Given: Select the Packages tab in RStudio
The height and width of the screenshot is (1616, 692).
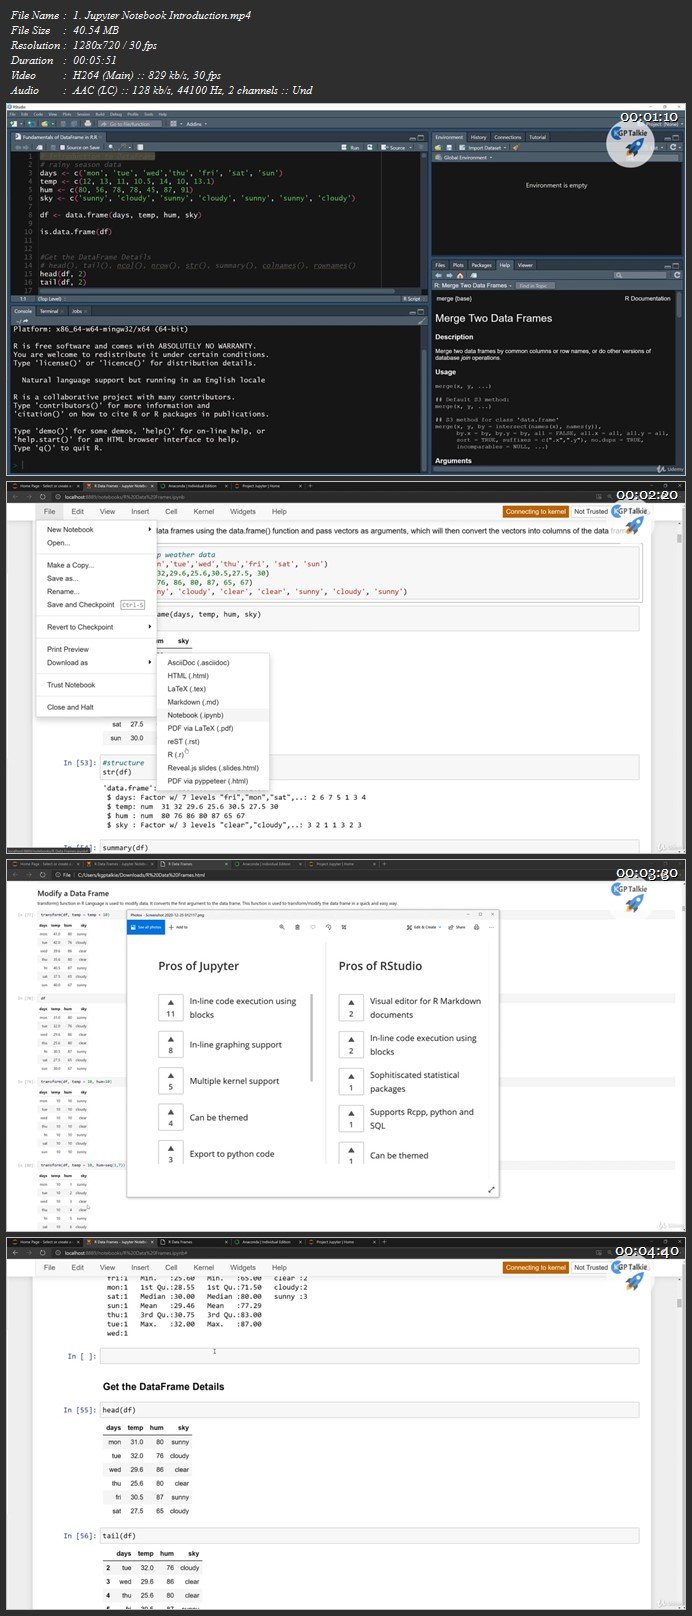Looking at the screenshot, I should pyautogui.click(x=481, y=265).
